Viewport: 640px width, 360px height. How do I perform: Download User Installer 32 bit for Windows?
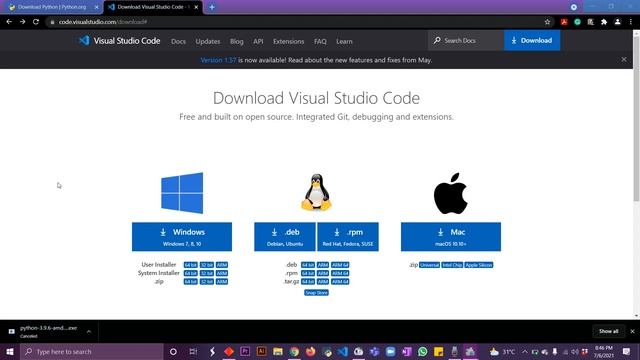[207, 265]
